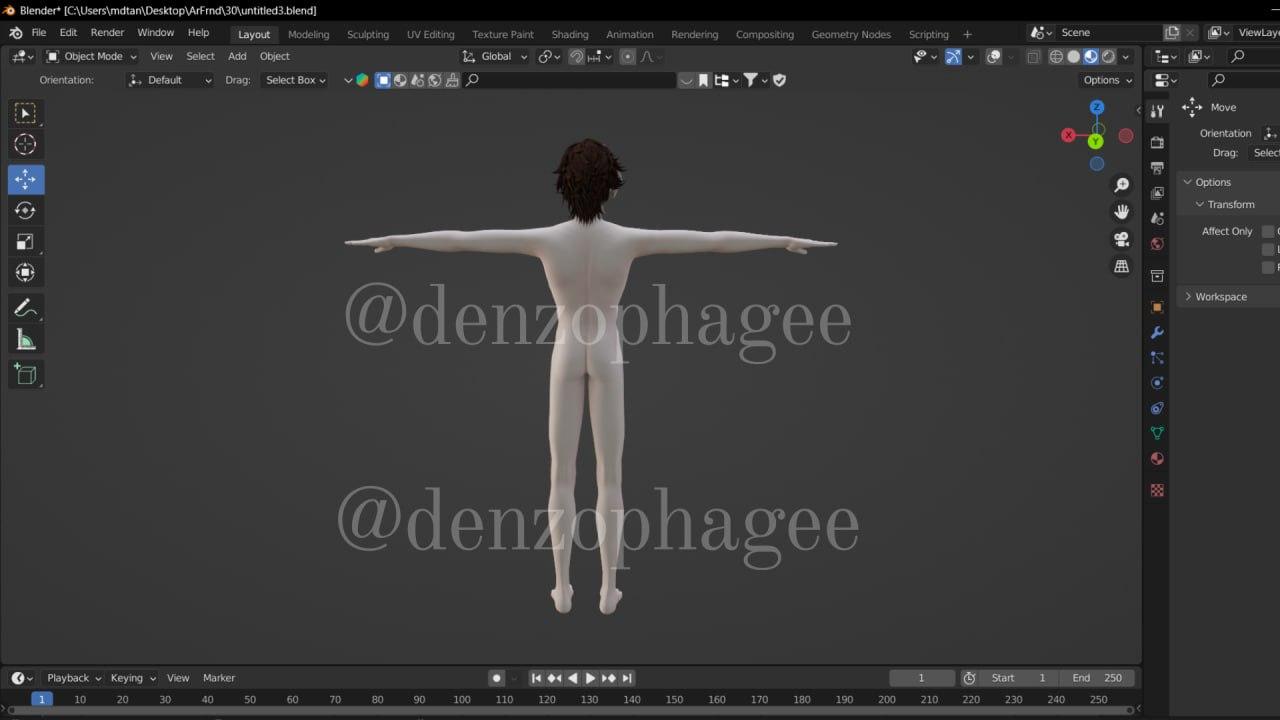Viewport: 1280px width, 720px height.
Task: Open the Select Box drag dropdown
Action: [295, 80]
